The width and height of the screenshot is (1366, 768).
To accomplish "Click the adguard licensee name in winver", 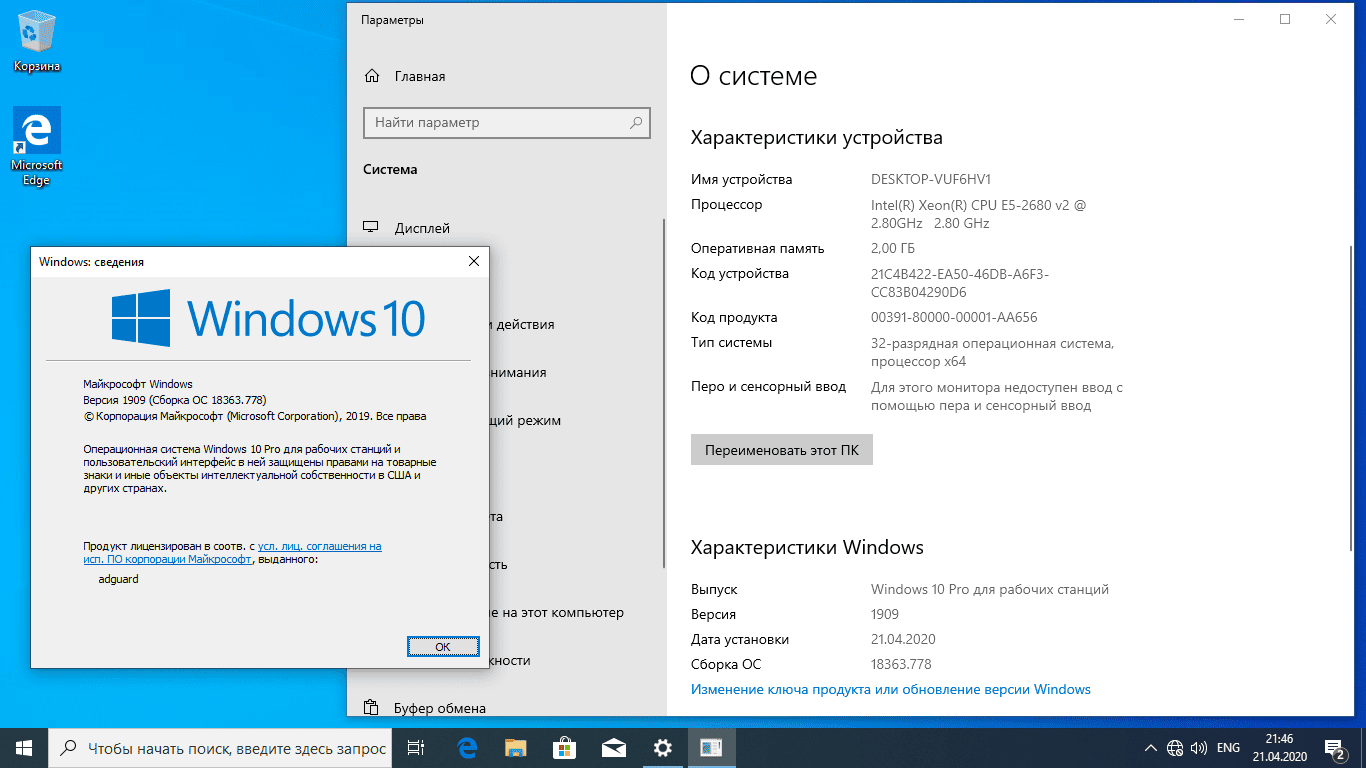I will (119, 579).
